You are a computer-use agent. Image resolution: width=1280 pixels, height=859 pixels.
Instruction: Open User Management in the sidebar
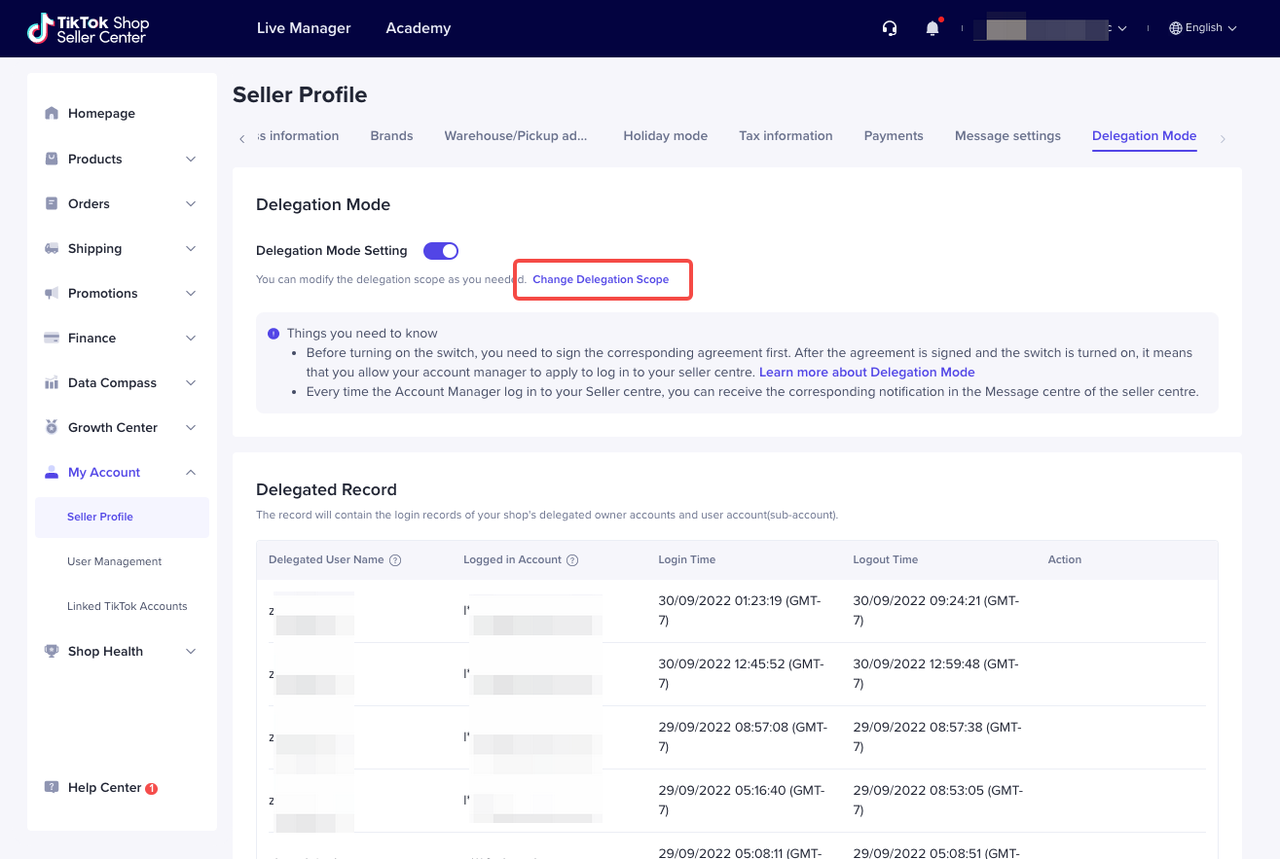[114, 561]
